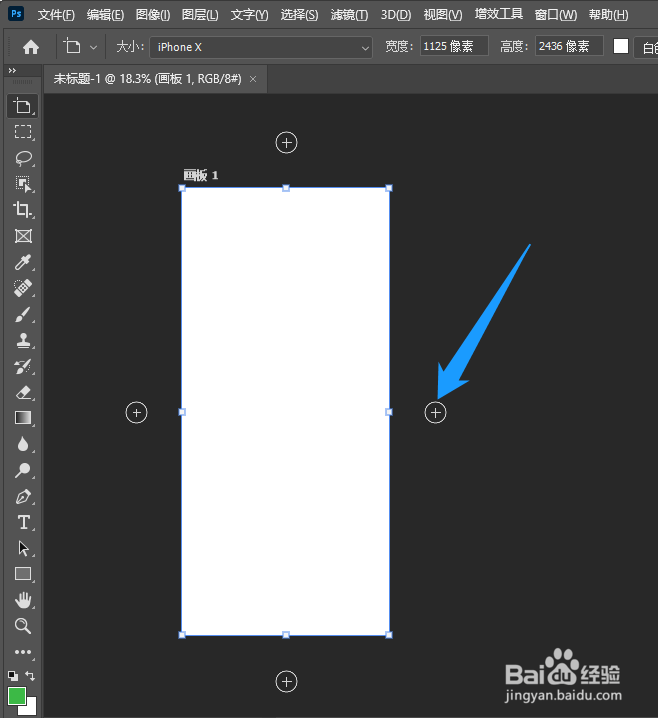
Task: Select the Crop tool
Action: [x=22, y=210]
